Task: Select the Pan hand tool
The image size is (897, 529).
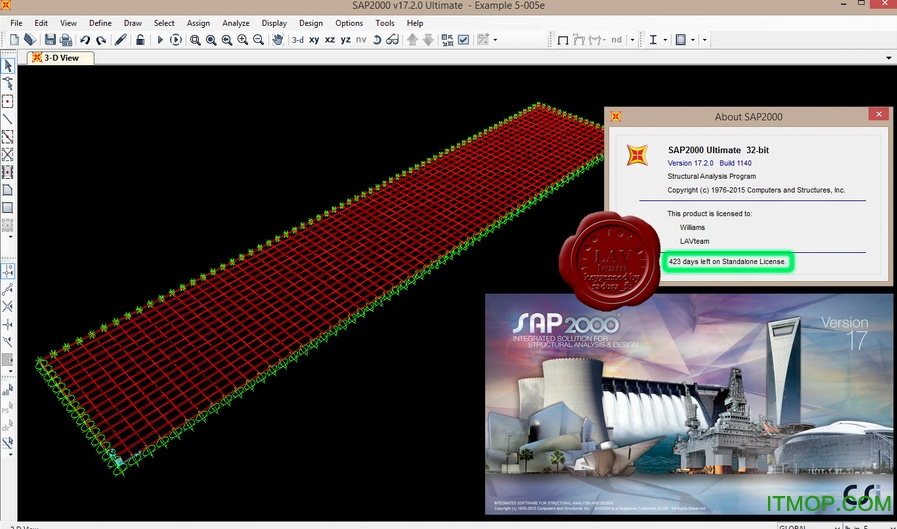Action: [278, 40]
